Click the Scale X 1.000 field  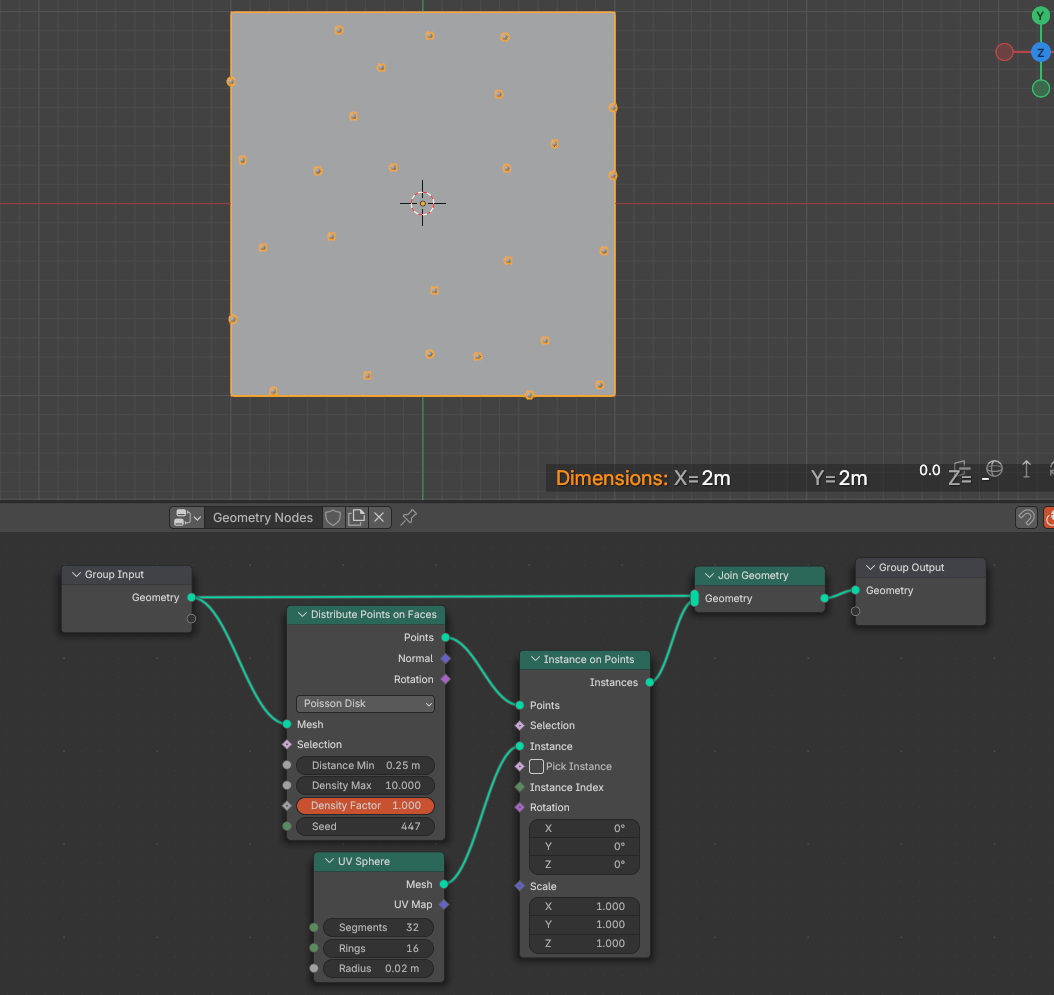[x=584, y=906]
